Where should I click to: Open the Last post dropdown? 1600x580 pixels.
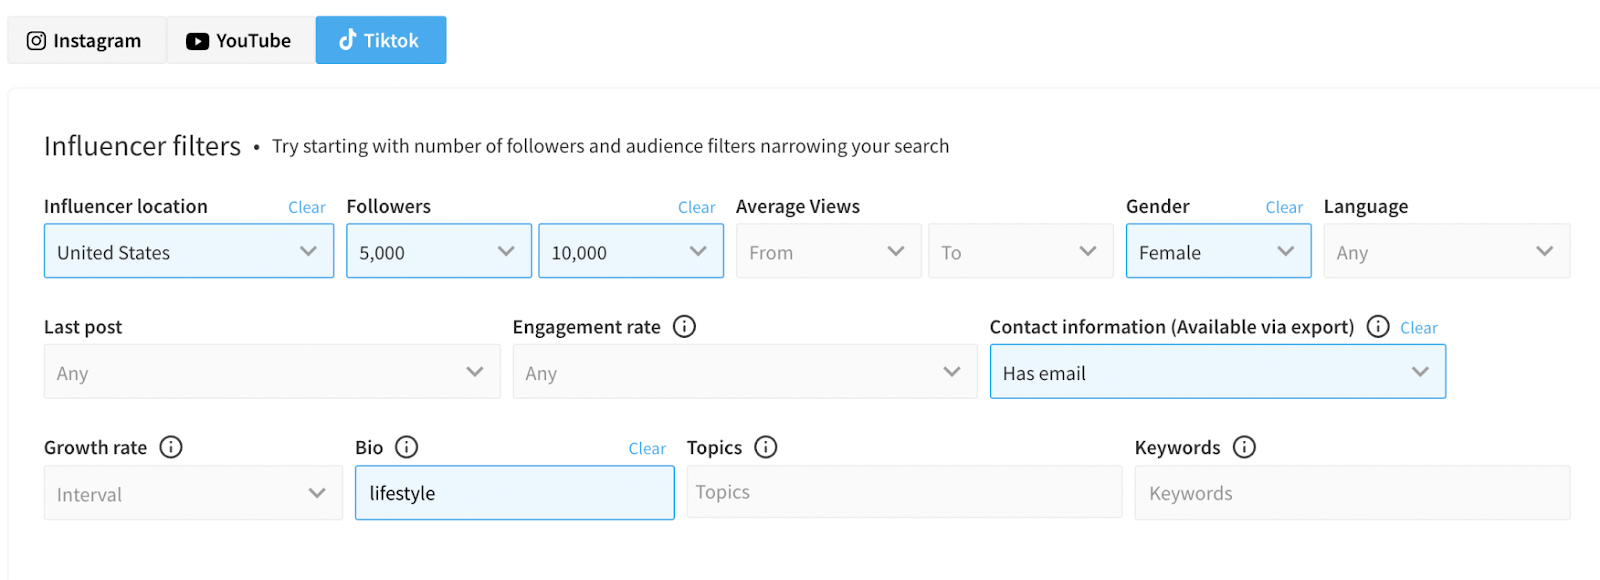(x=271, y=373)
